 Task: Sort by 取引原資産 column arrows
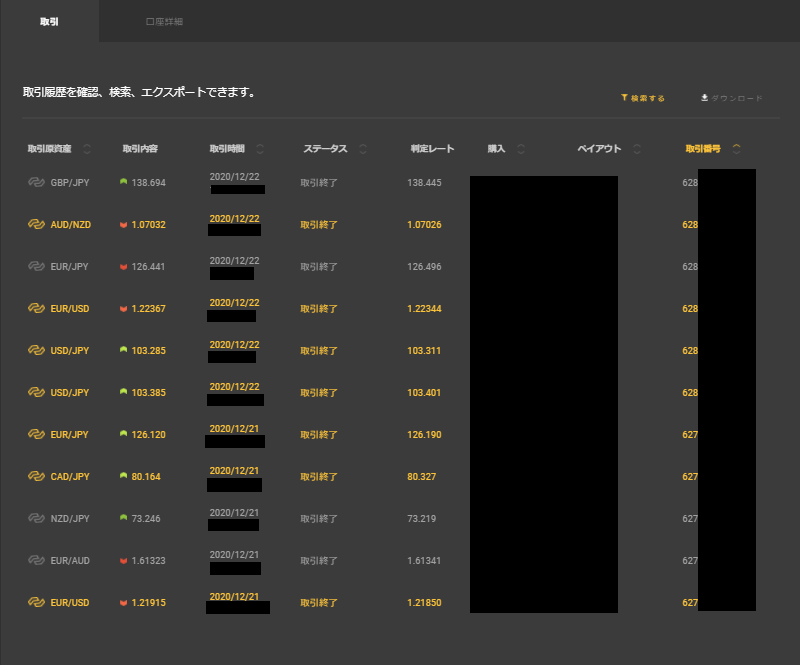point(87,149)
